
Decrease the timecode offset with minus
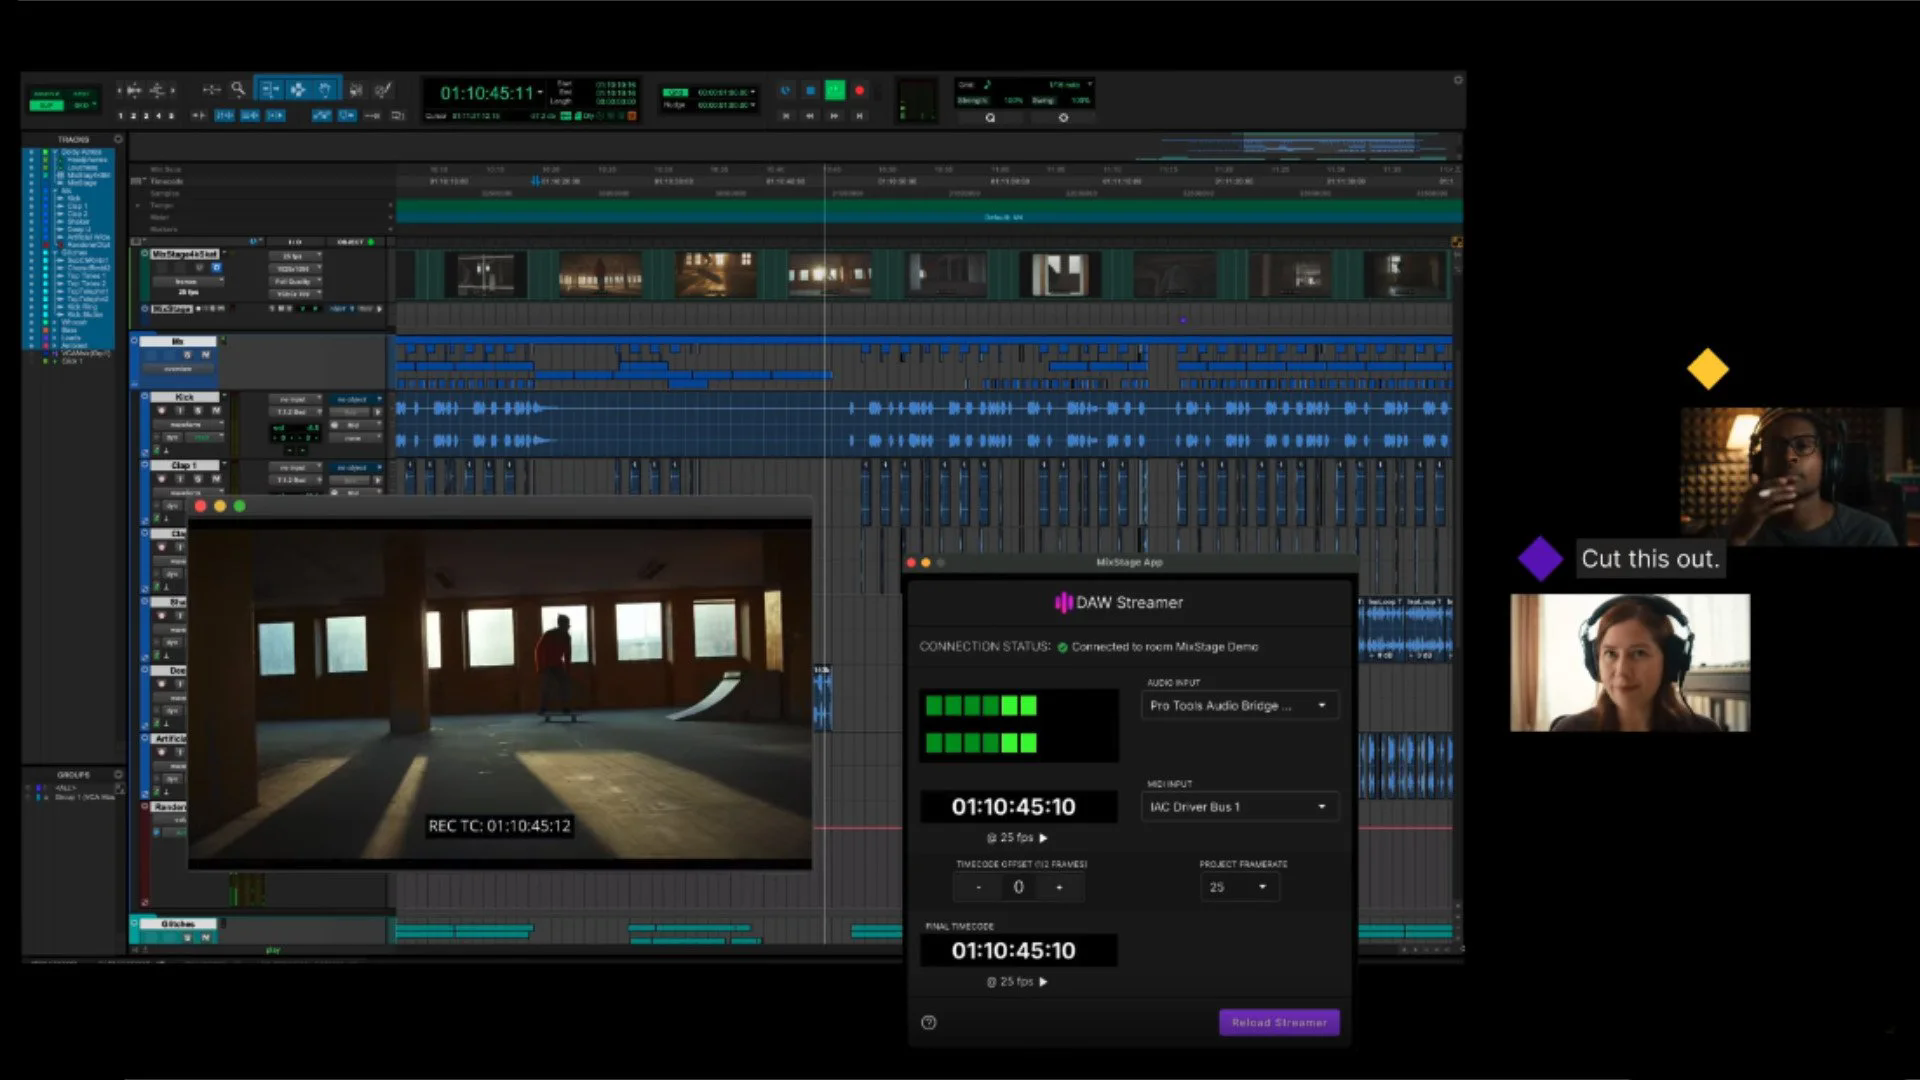click(978, 887)
